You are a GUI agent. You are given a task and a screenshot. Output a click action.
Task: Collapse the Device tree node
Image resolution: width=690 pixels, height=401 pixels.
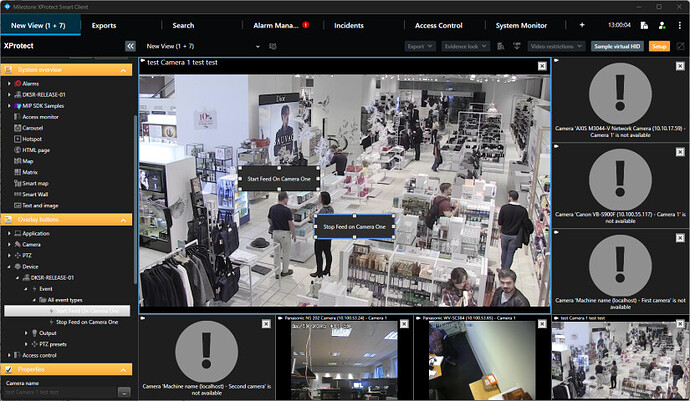(9, 266)
